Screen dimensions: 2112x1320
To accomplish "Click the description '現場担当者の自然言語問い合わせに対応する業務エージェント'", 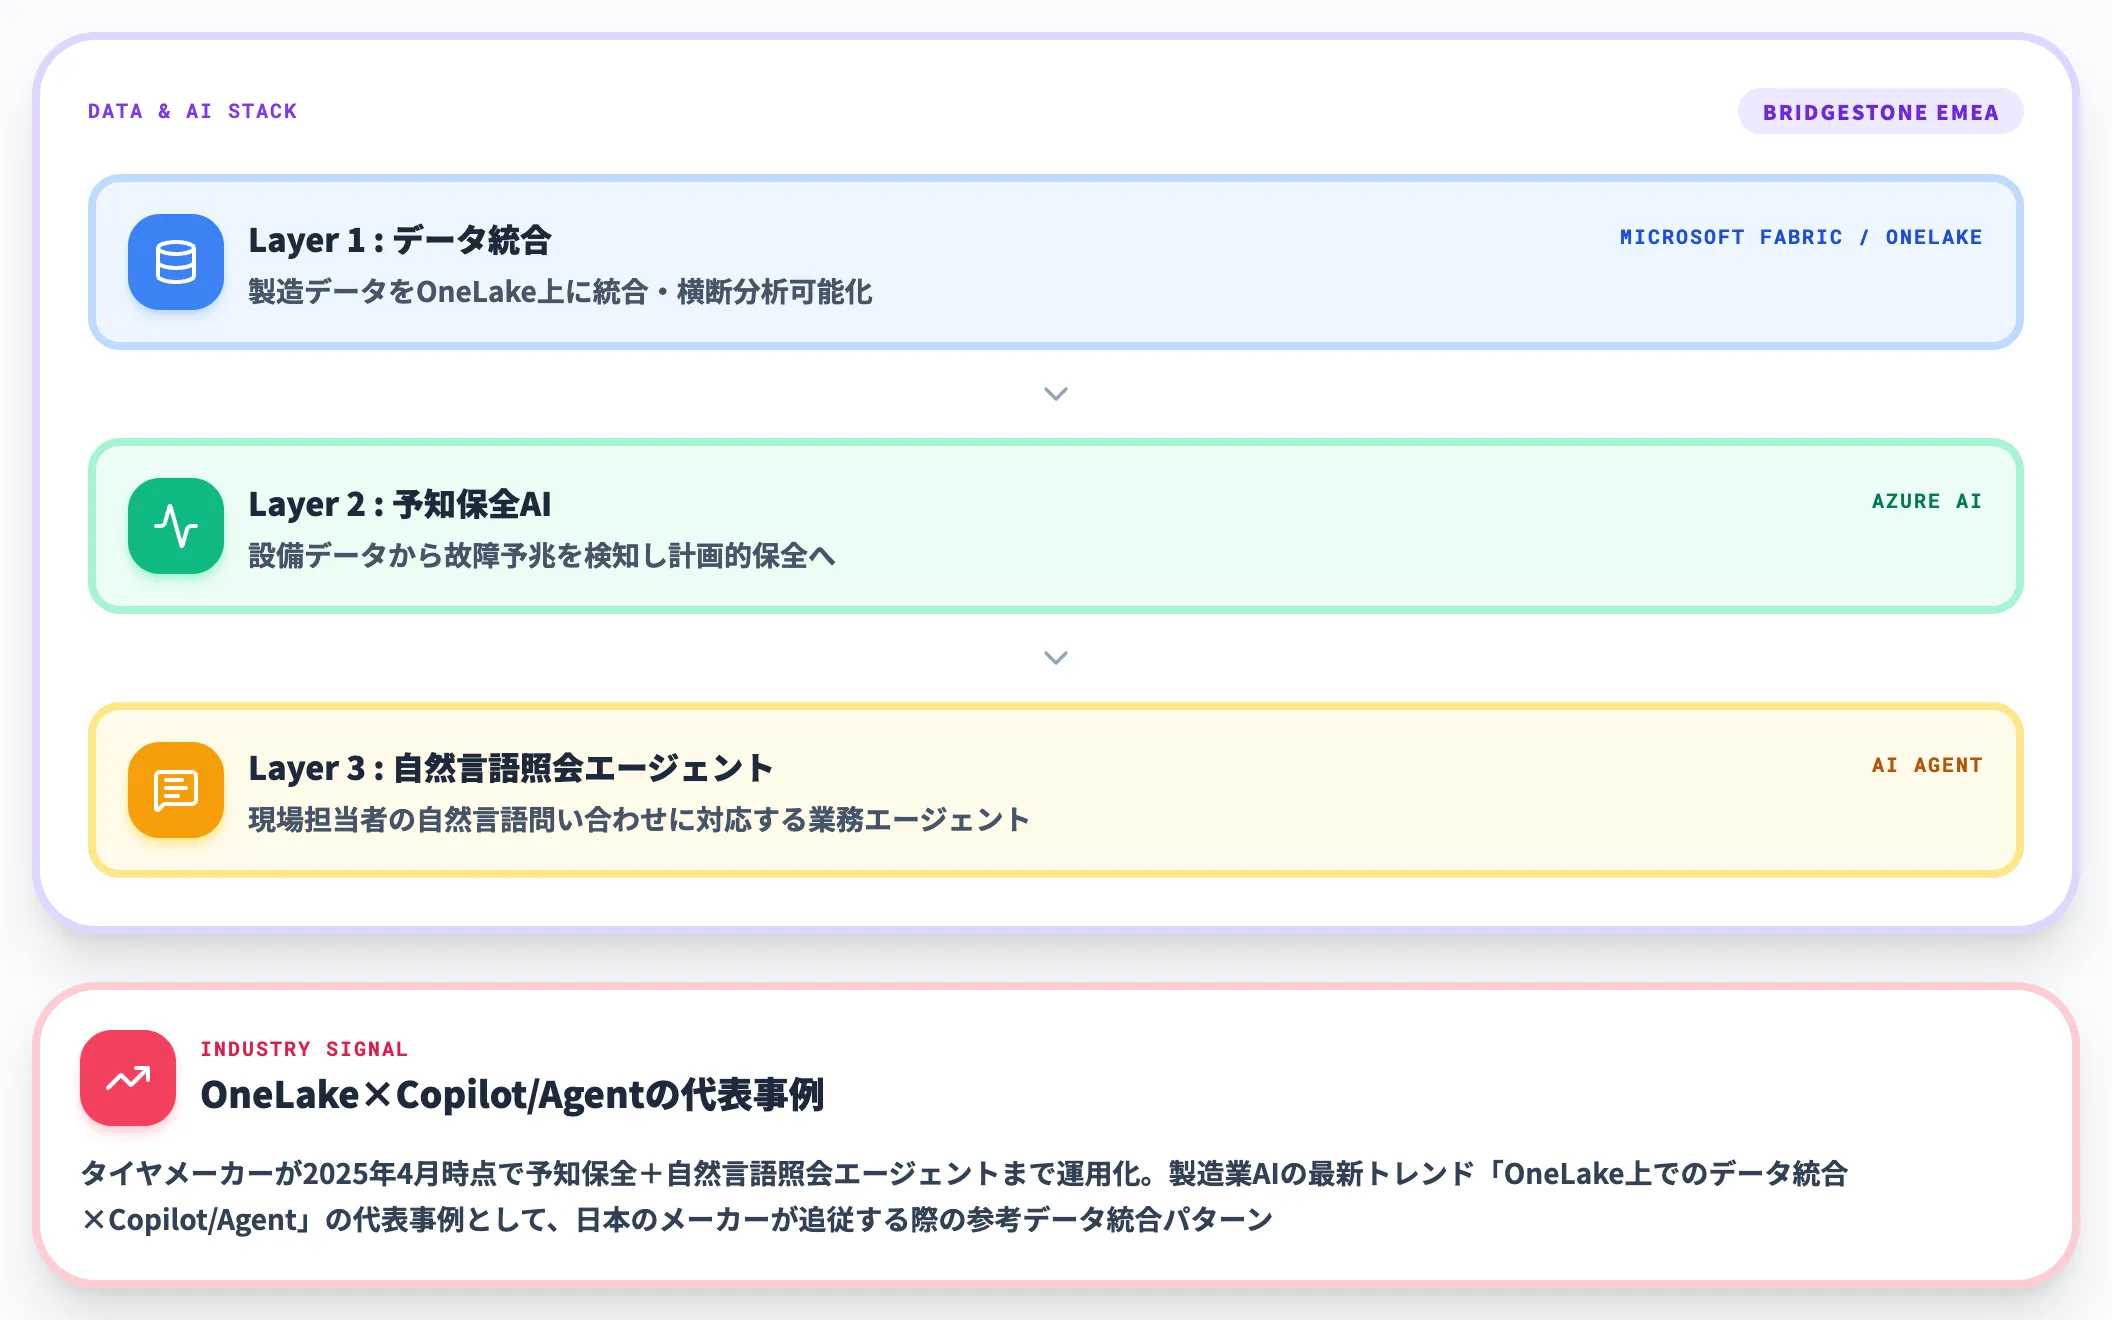I will 639,820.
